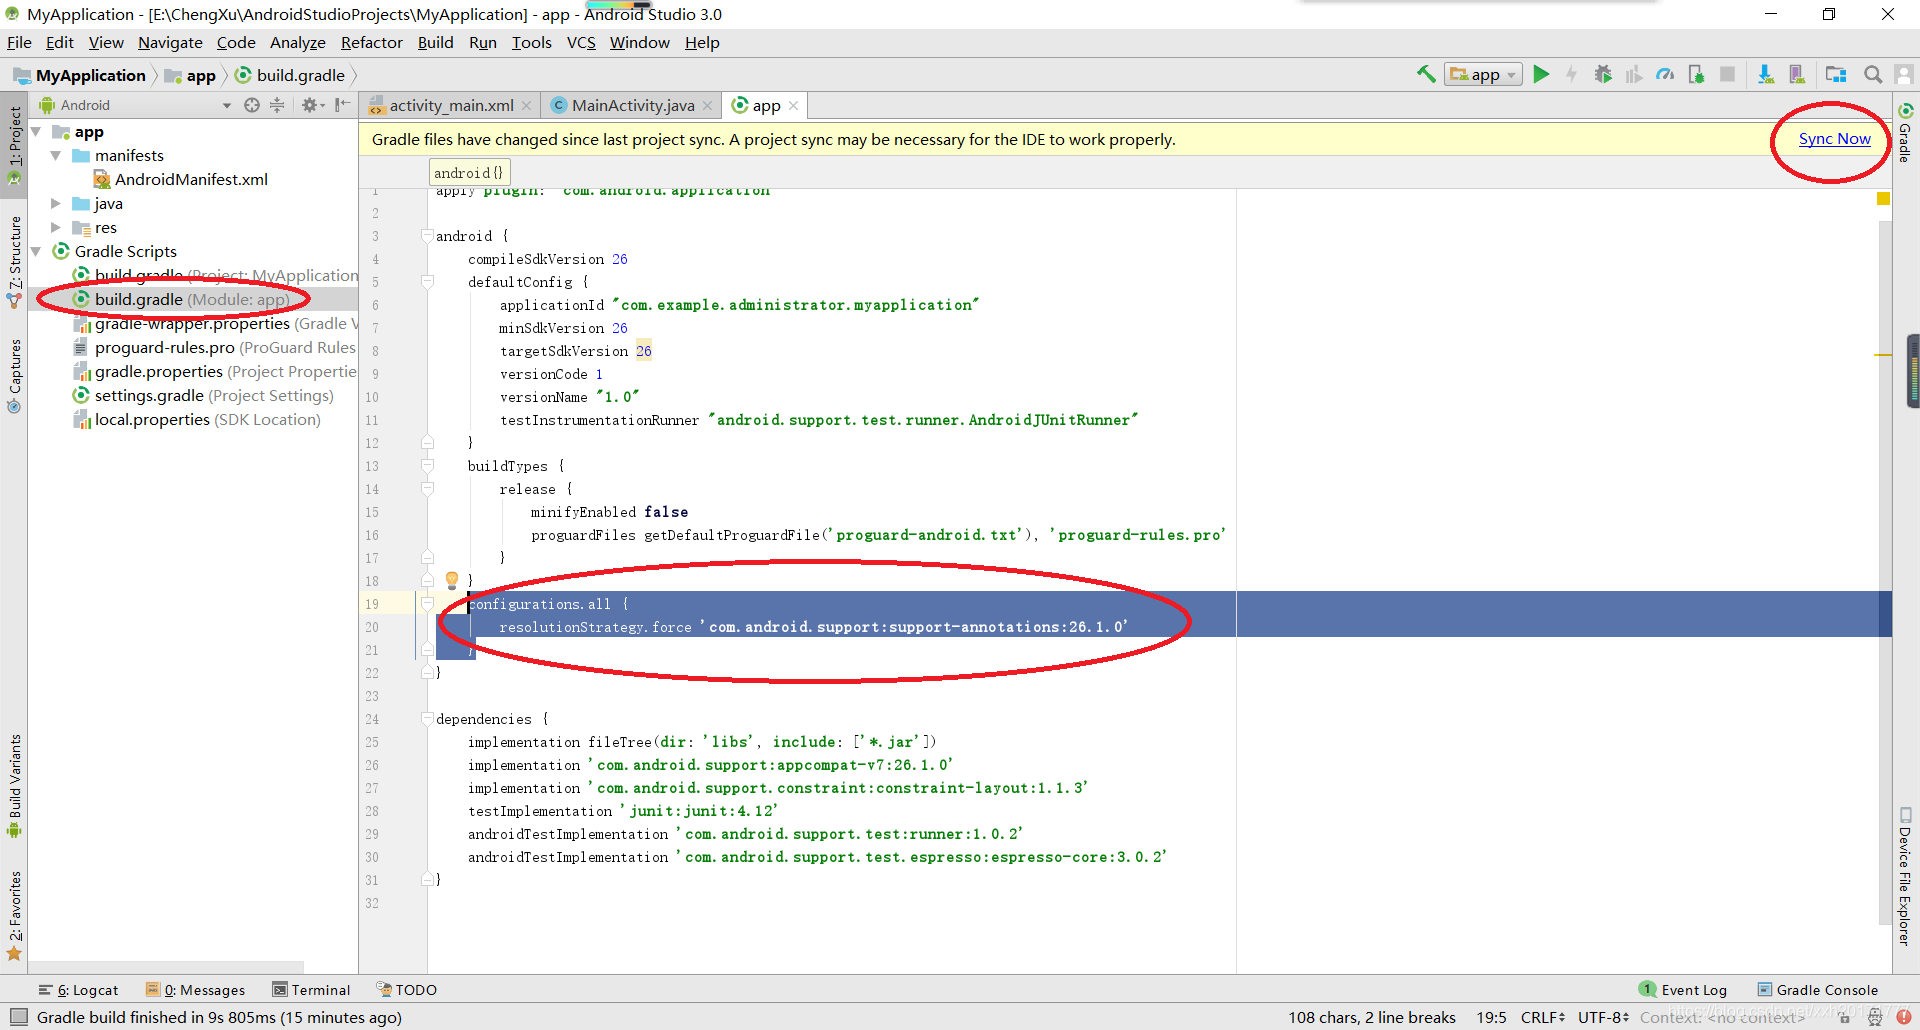Run the app with the green play button
Image resolution: width=1920 pixels, height=1030 pixels.
tap(1541, 74)
